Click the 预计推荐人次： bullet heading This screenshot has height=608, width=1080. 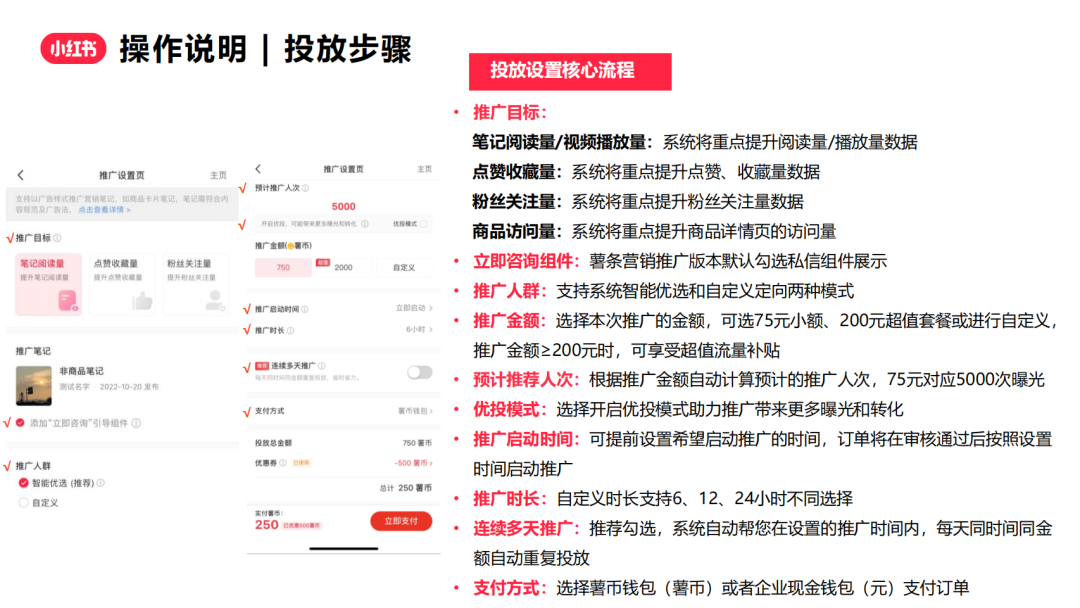(527, 380)
